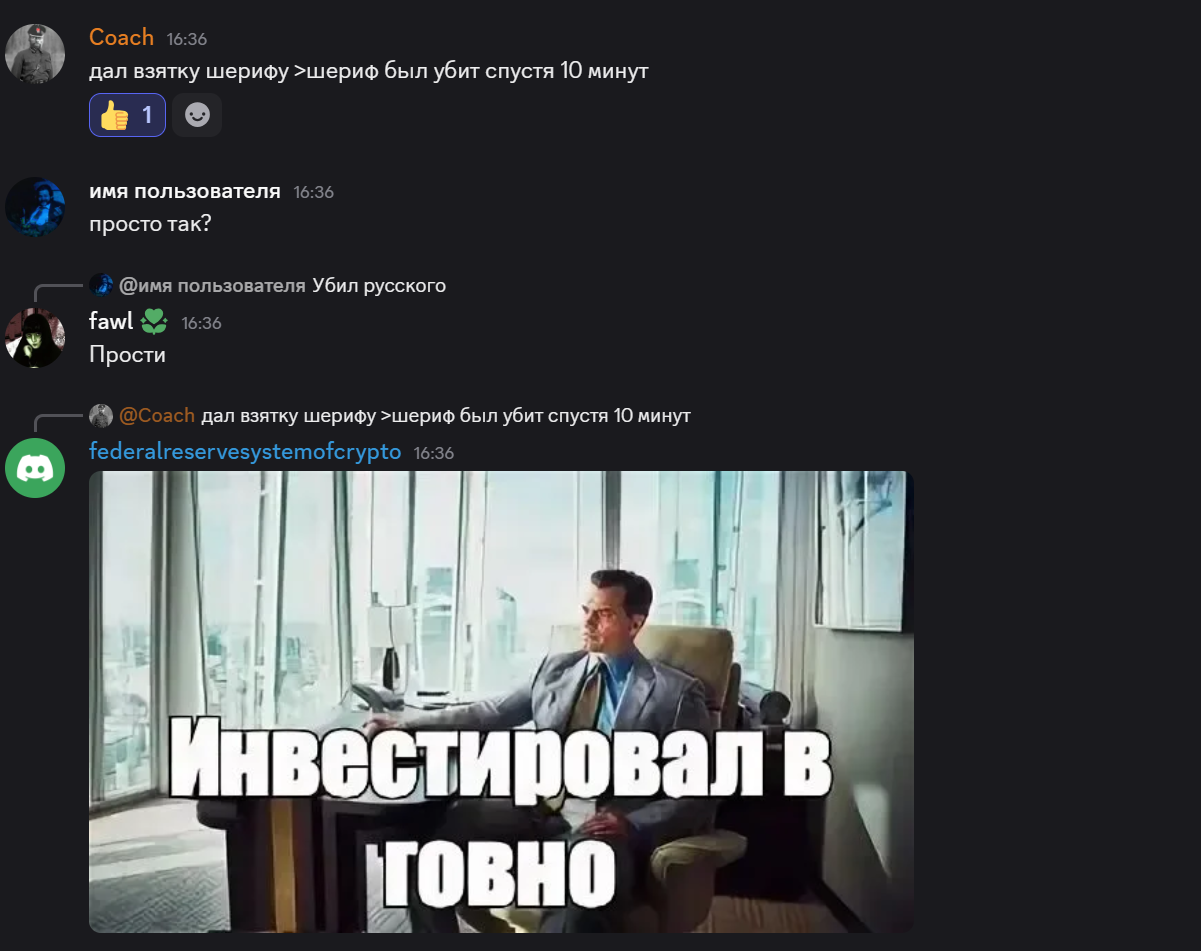Viewport: 1201px width, 951px height.
Task: Jump to quoted message about шериф bribe
Action: pos(446,416)
